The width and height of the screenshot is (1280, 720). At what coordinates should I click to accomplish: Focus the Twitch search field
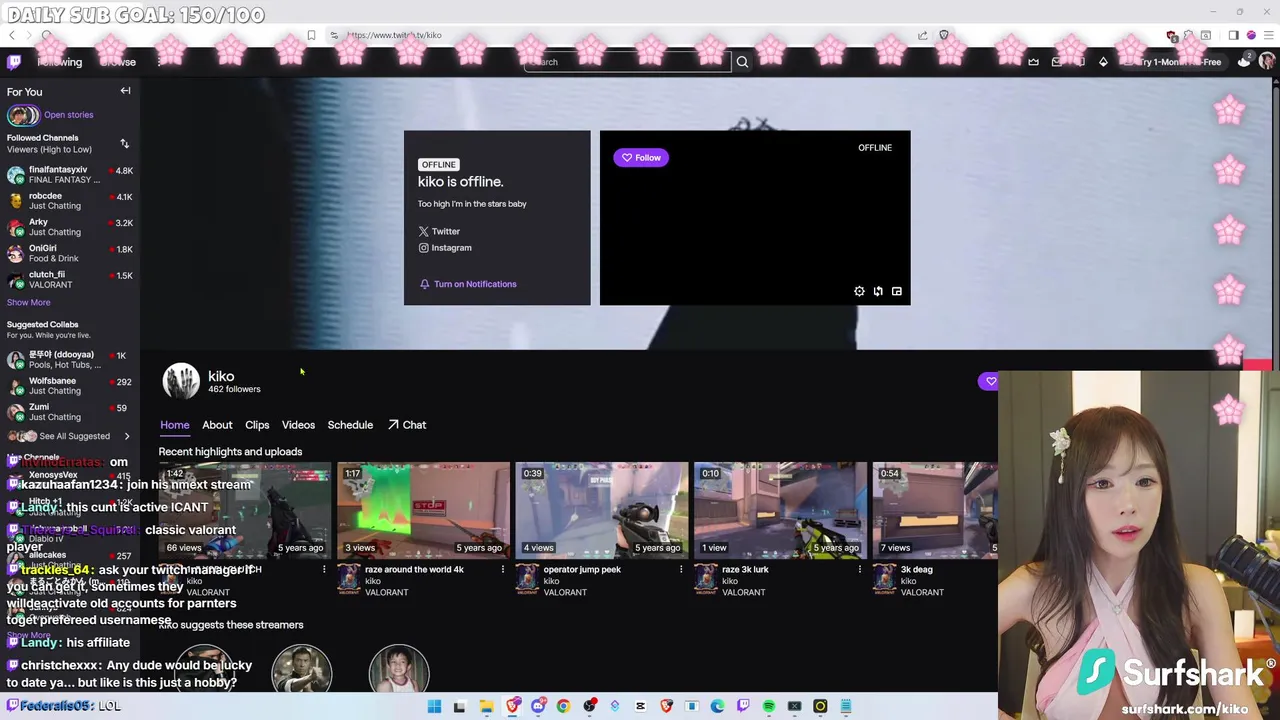tap(627, 62)
